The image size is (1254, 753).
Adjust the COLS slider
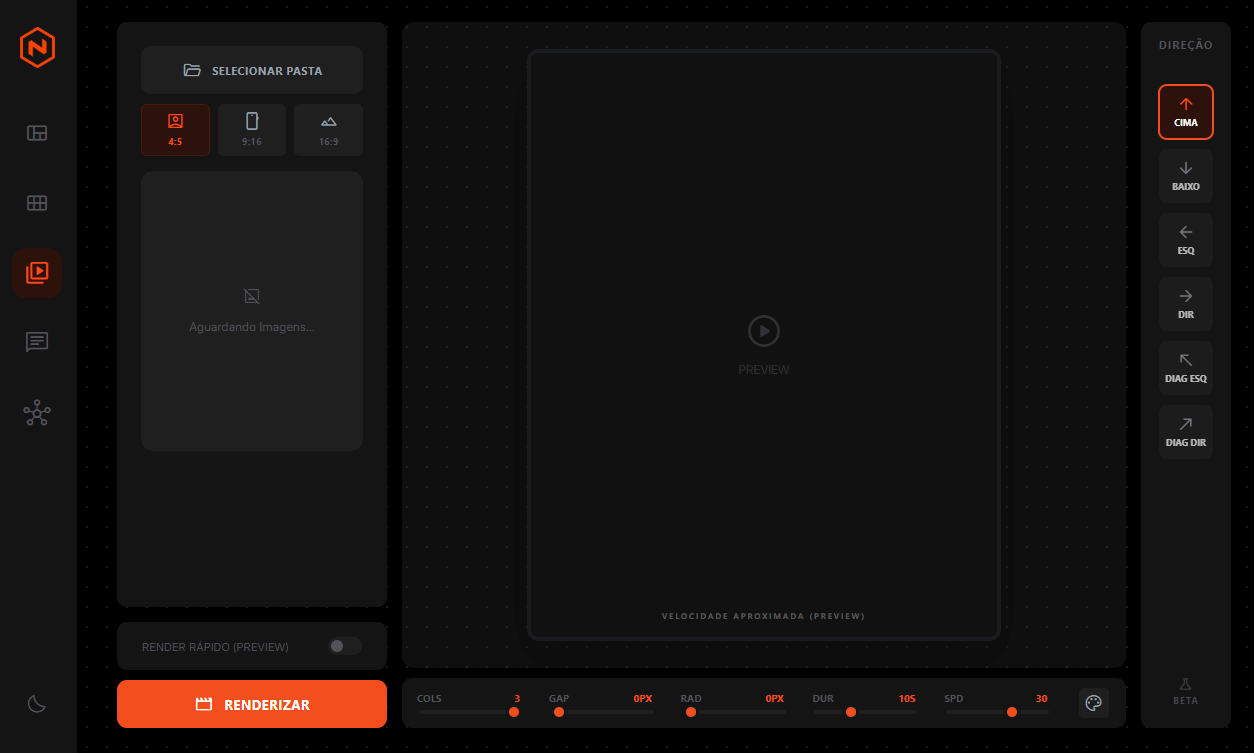468,712
